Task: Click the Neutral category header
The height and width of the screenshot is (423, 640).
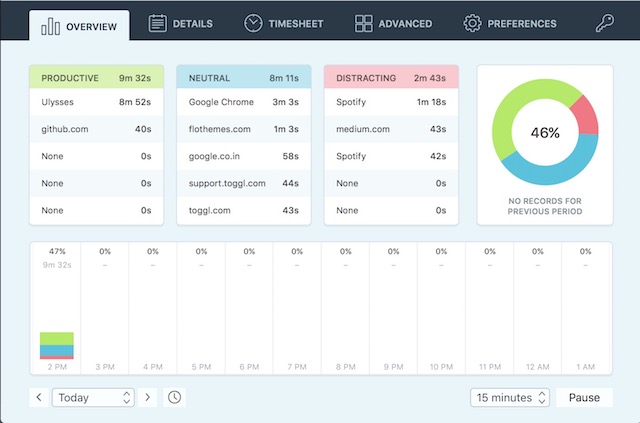Action: coord(243,77)
